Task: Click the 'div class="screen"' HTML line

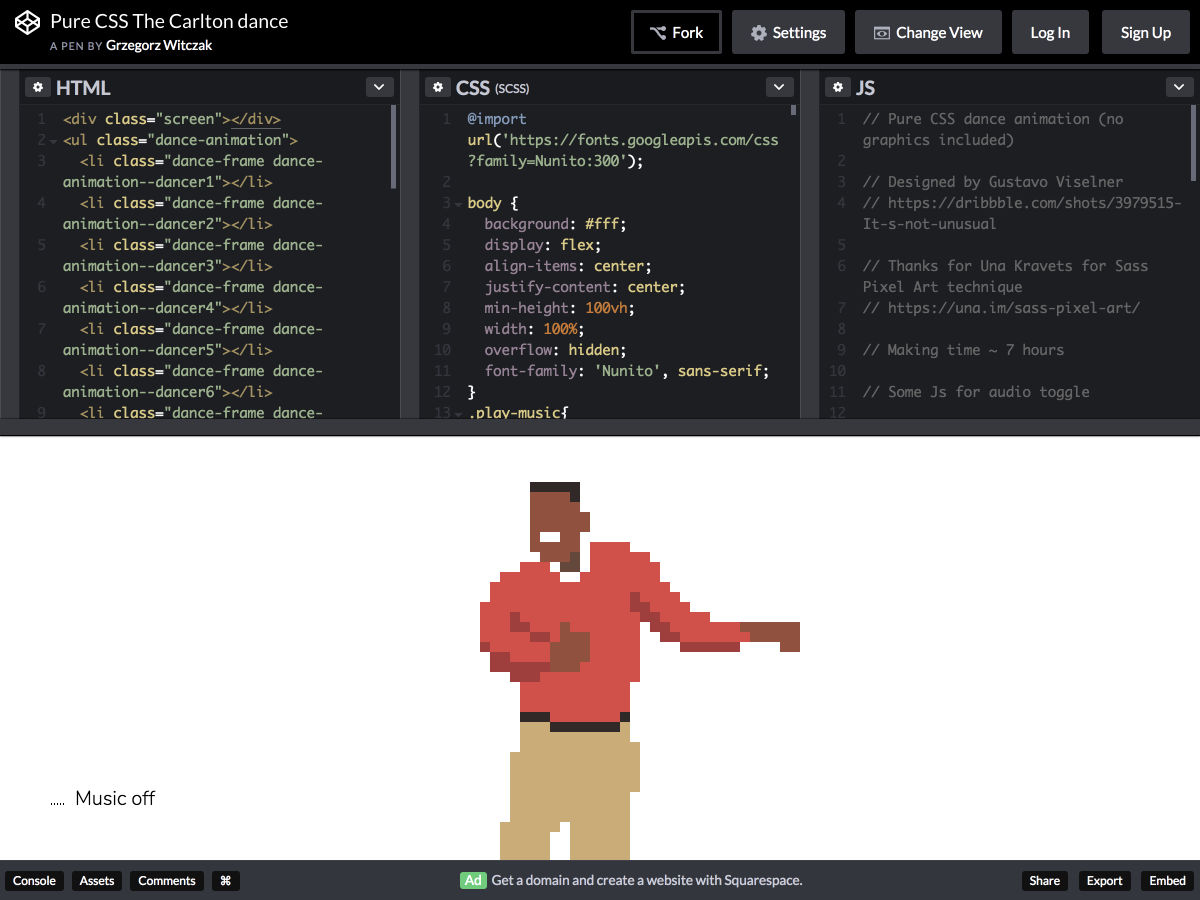Action: 172,119
